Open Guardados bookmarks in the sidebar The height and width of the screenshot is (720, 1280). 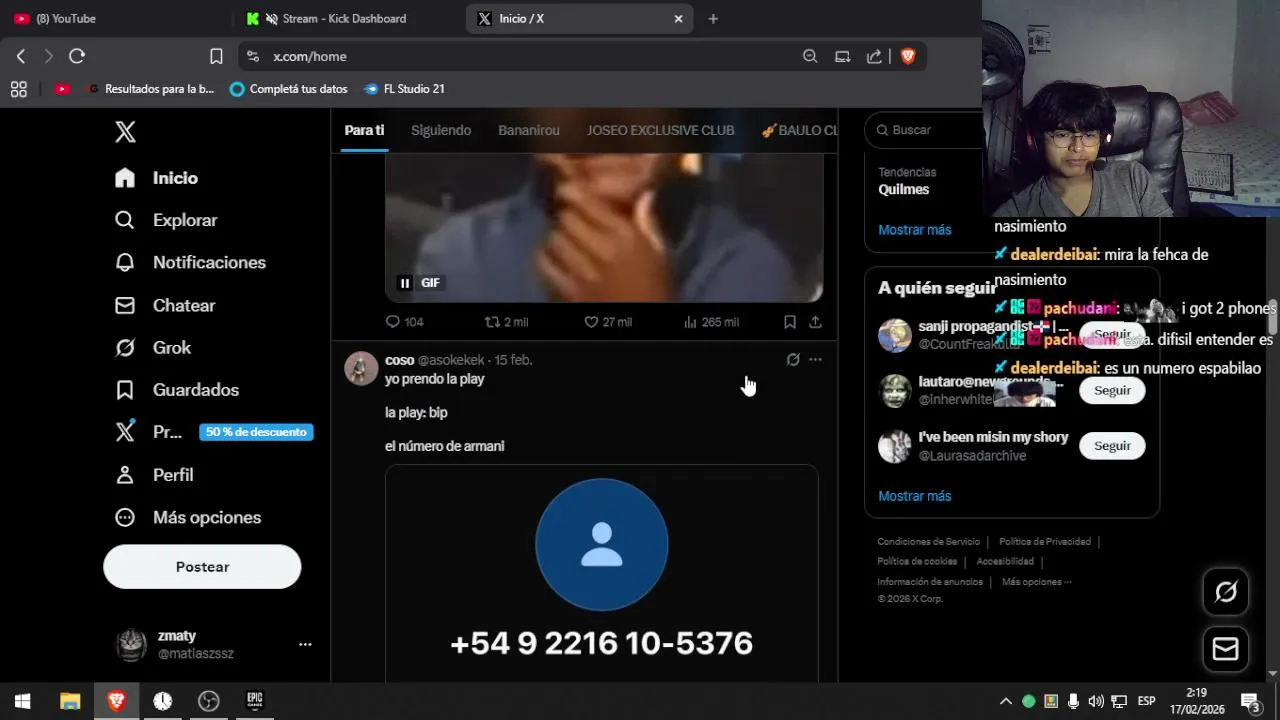click(177, 389)
